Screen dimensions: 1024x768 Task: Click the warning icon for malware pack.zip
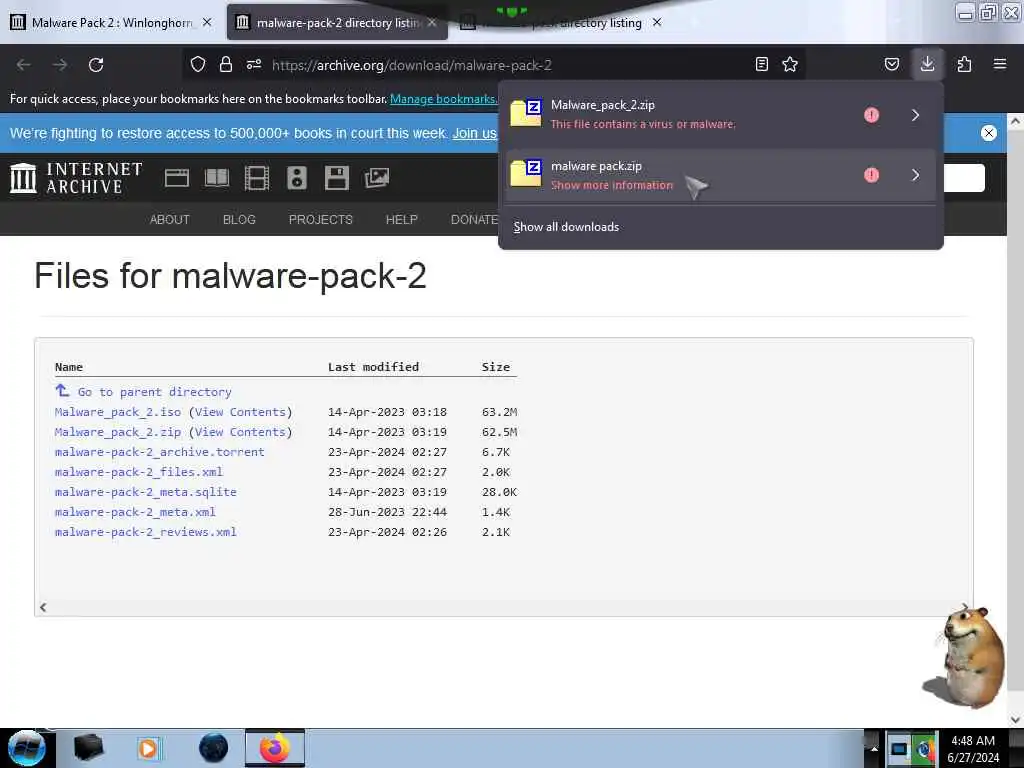tap(871, 175)
